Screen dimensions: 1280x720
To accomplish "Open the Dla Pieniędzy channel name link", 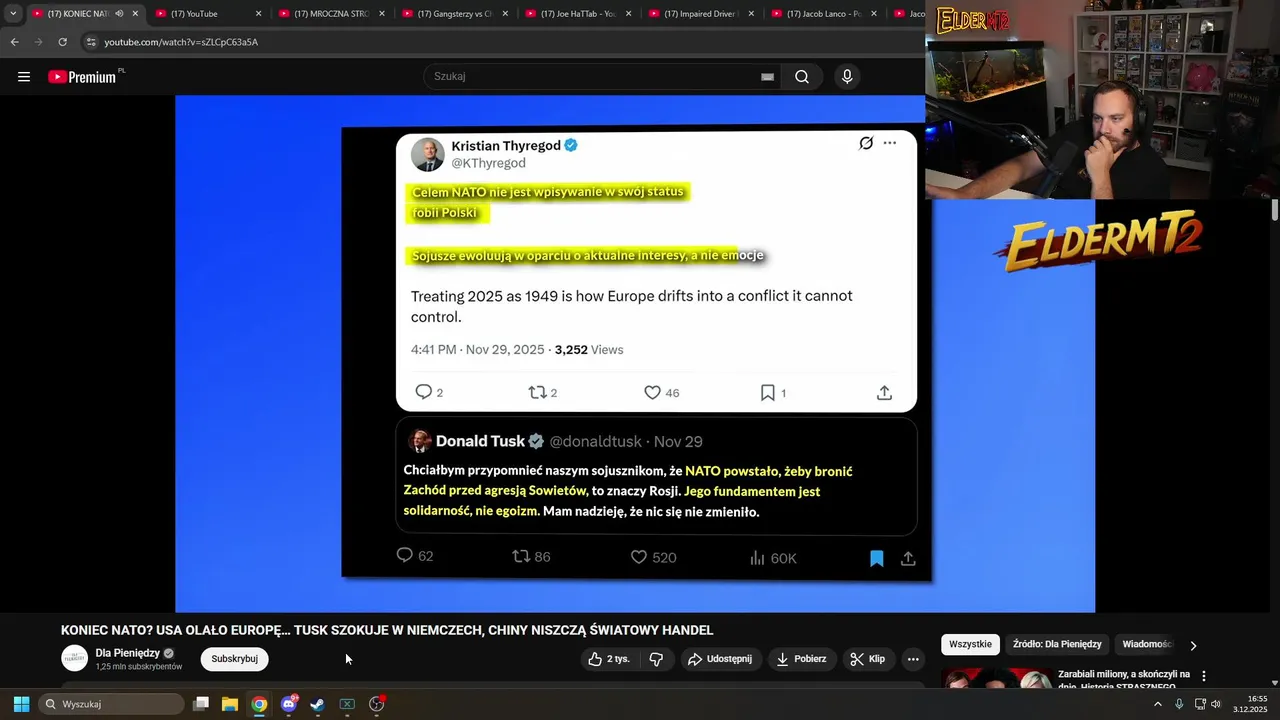I will 128,653.
